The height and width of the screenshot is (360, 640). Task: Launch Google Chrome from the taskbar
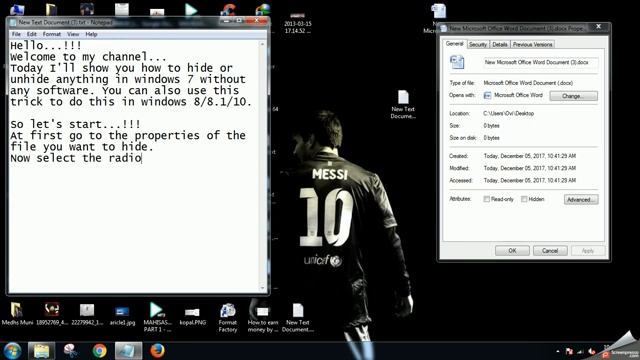click(x=99, y=351)
